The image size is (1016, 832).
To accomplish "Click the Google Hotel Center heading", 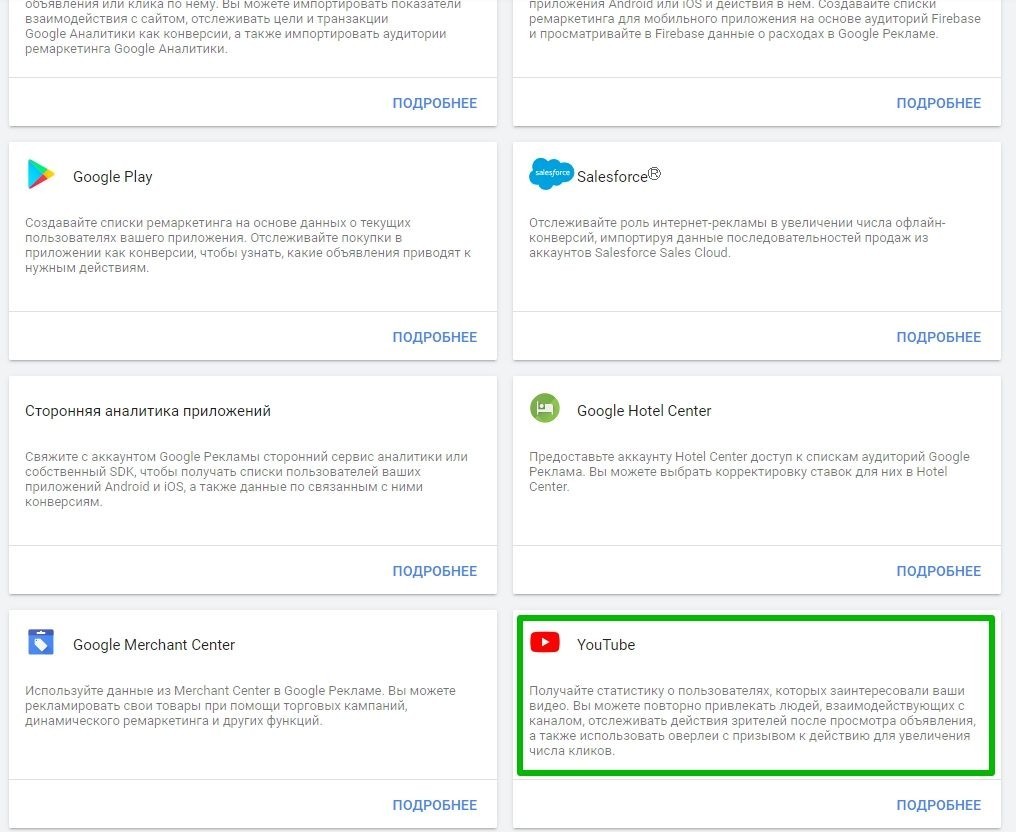I will tap(644, 411).
